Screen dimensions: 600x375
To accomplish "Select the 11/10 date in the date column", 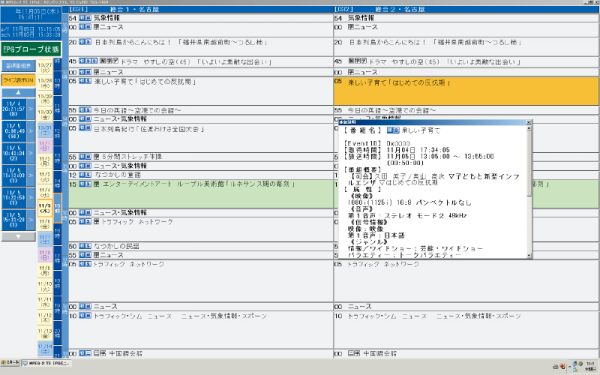I will pyautogui.click(x=45, y=286).
